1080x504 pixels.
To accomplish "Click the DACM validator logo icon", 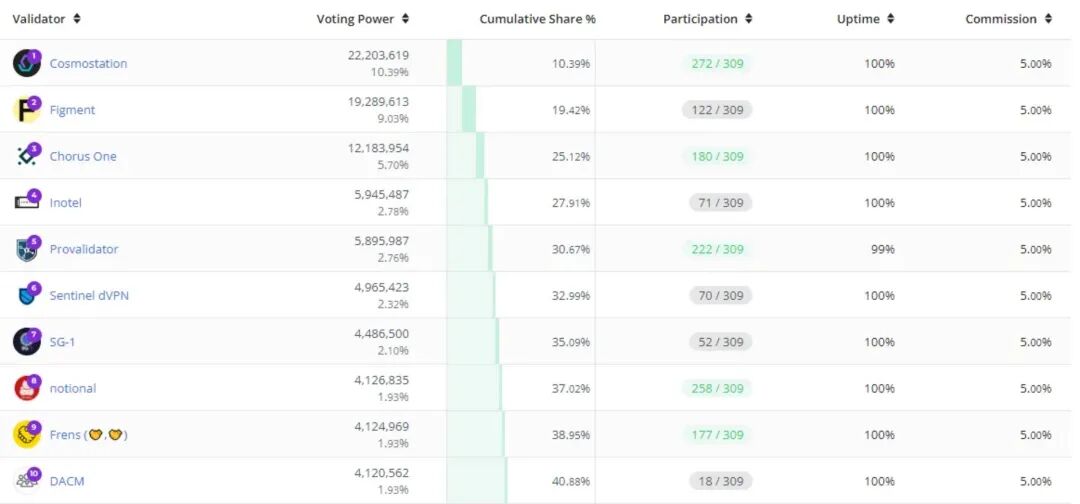I will (x=26, y=481).
